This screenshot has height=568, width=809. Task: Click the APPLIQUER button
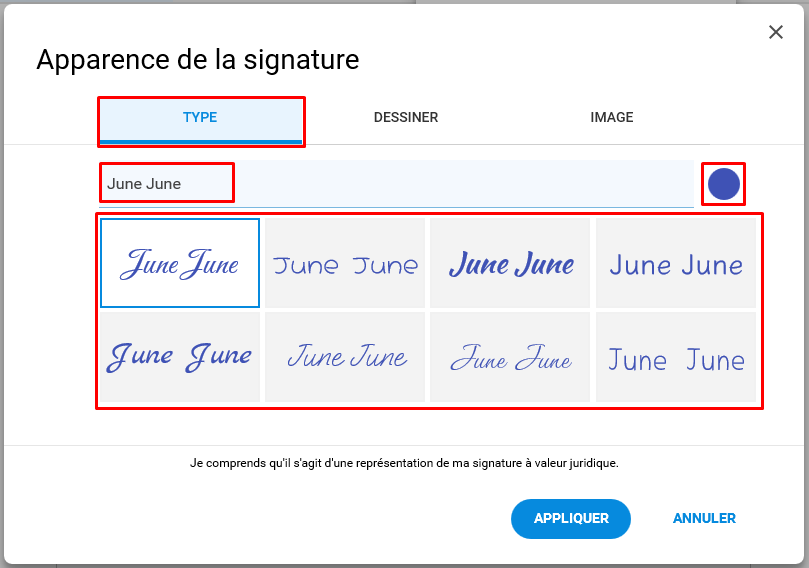point(571,518)
